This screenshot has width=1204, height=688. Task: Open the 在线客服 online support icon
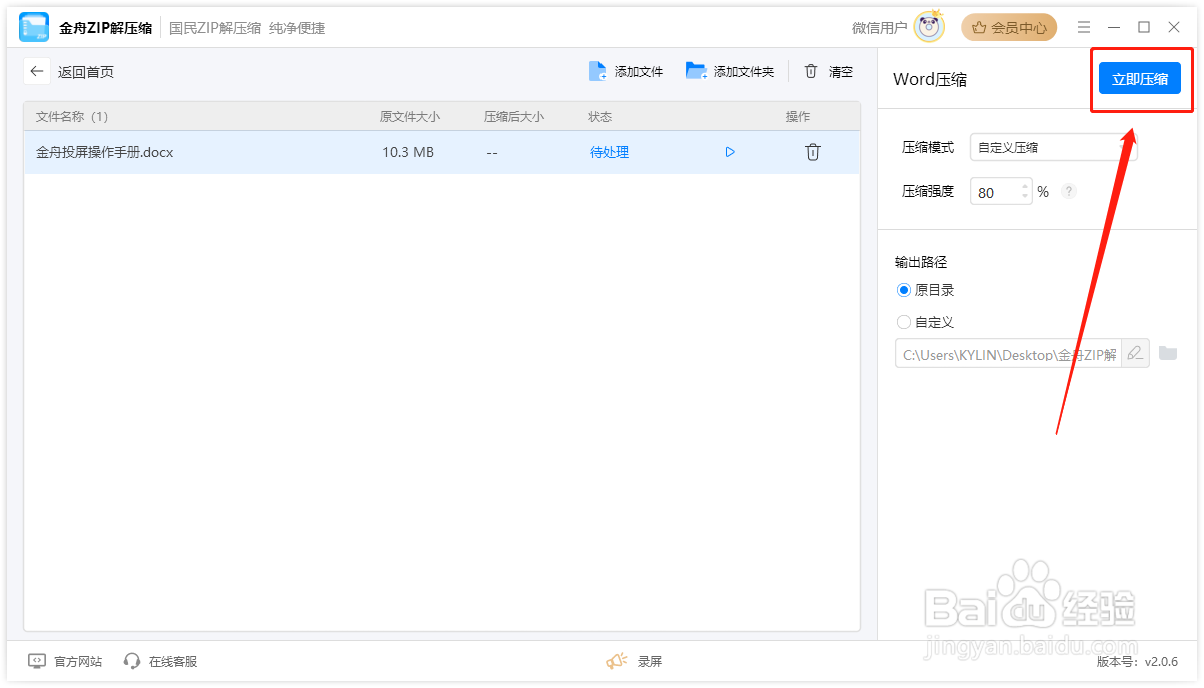(x=131, y=661)
